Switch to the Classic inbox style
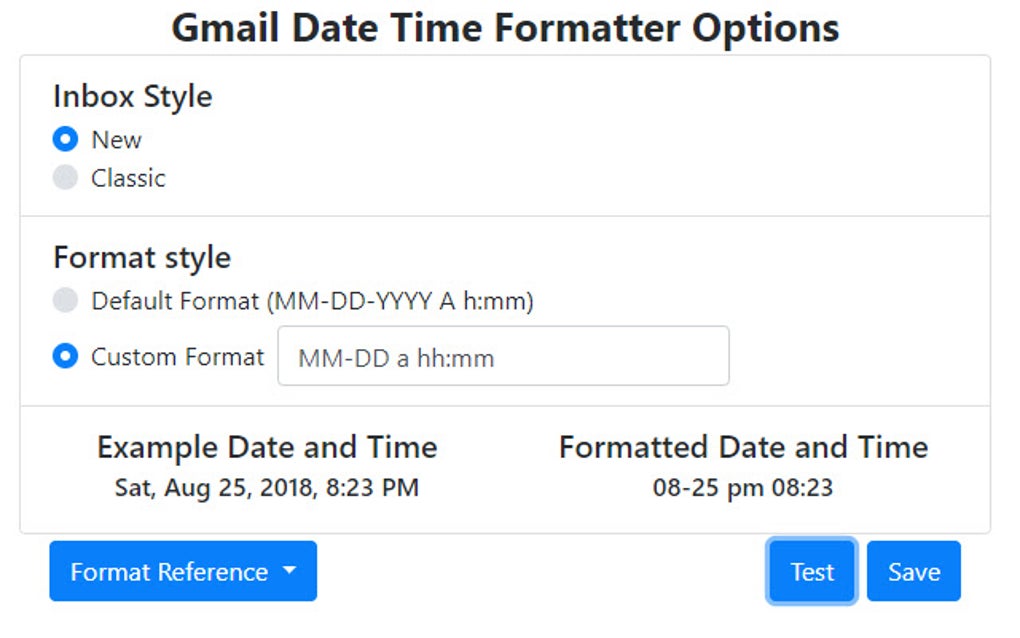This screenshot has height=638, width=1020. 65,177
